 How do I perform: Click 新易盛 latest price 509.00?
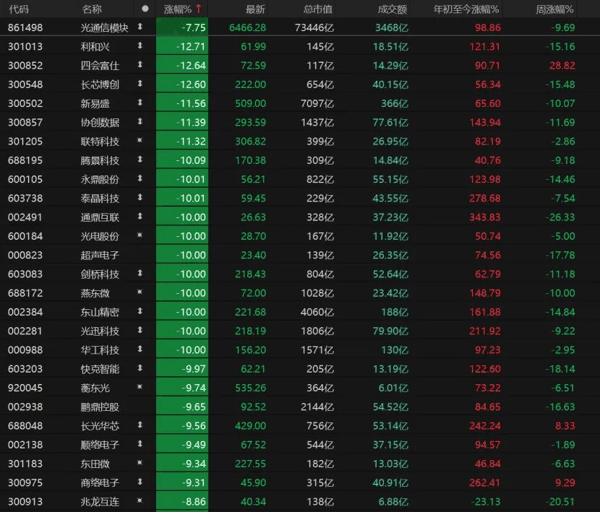250,103
